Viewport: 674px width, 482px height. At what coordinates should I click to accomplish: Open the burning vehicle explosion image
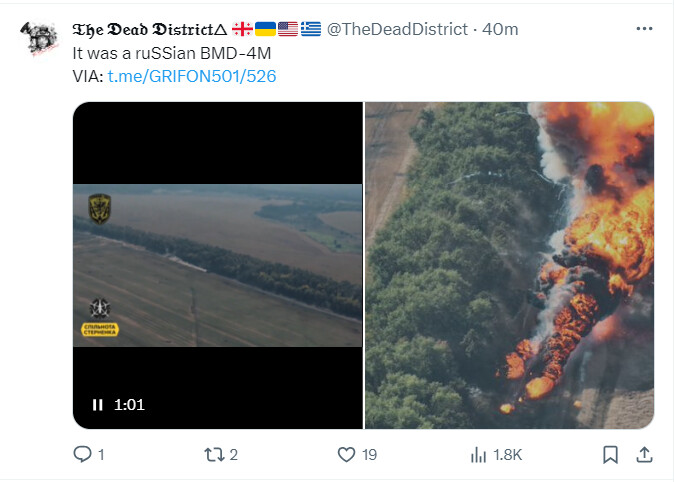[509, 265]
